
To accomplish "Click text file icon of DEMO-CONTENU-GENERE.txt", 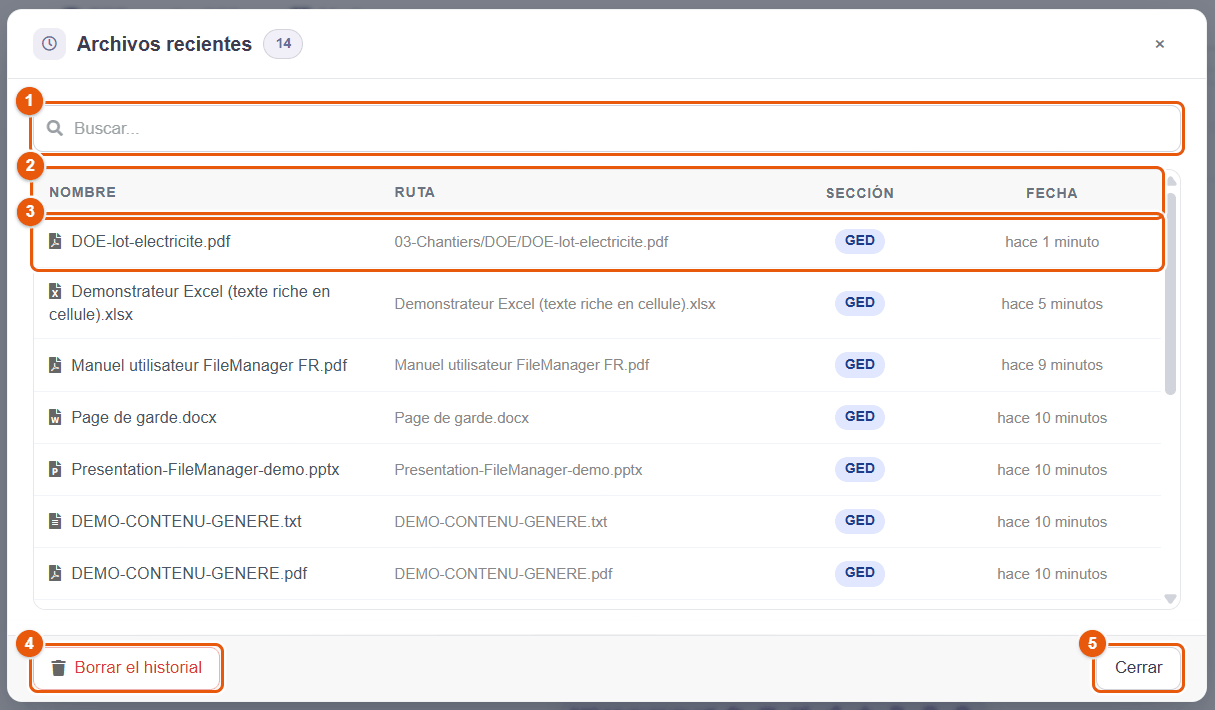I will click(55, 521).
